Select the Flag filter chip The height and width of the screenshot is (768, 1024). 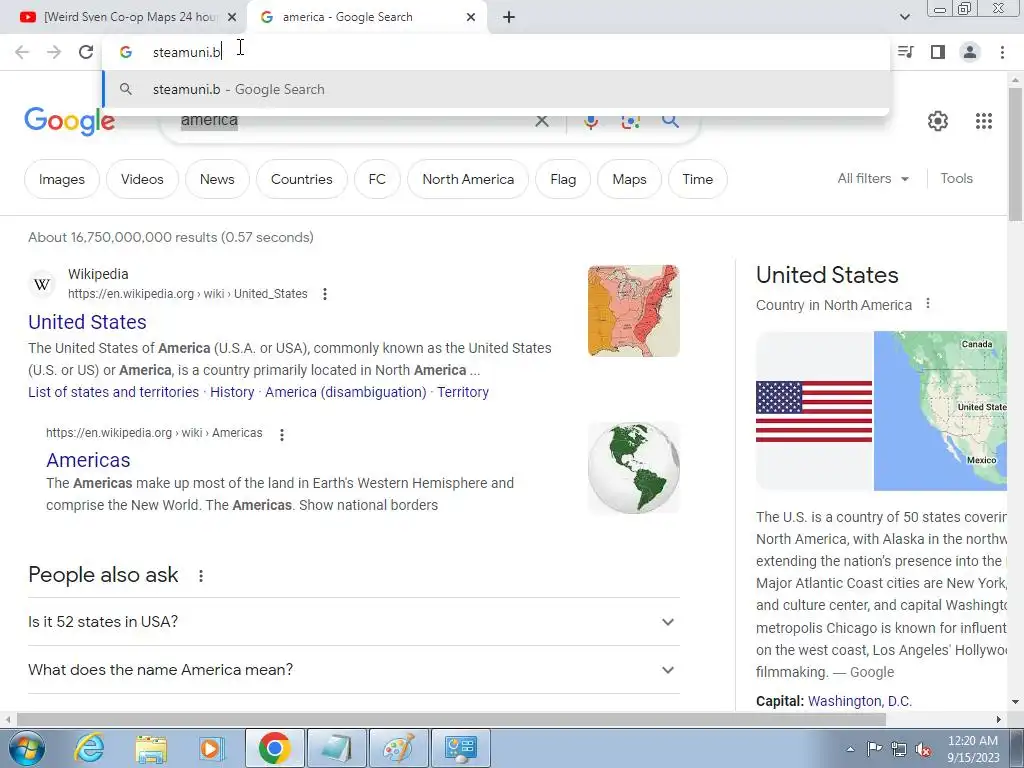pos(563,179)
